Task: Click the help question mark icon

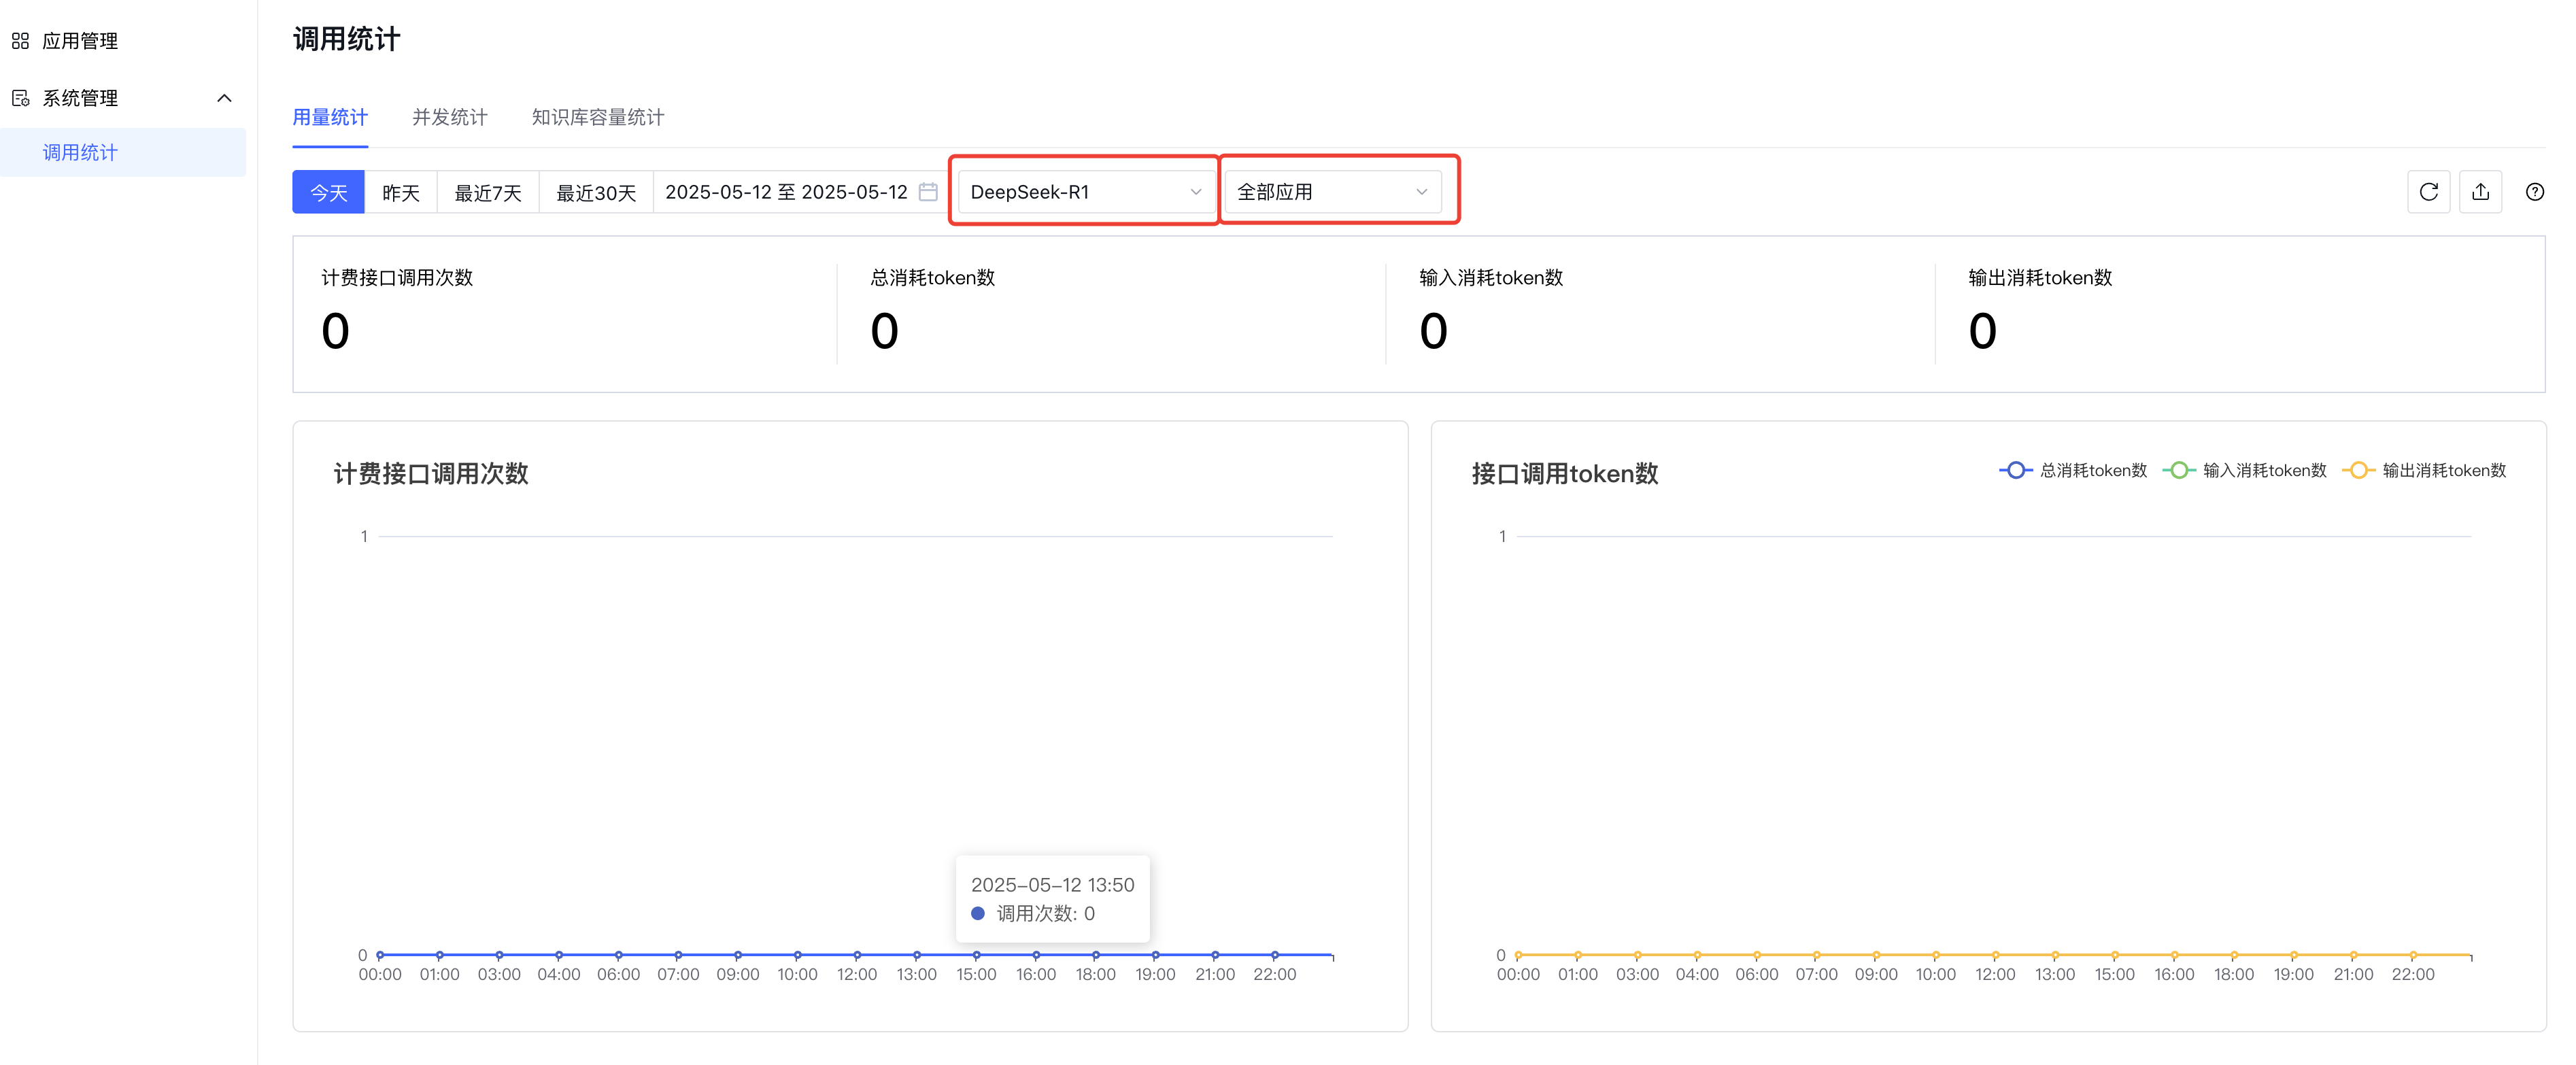Action: 2534,192
